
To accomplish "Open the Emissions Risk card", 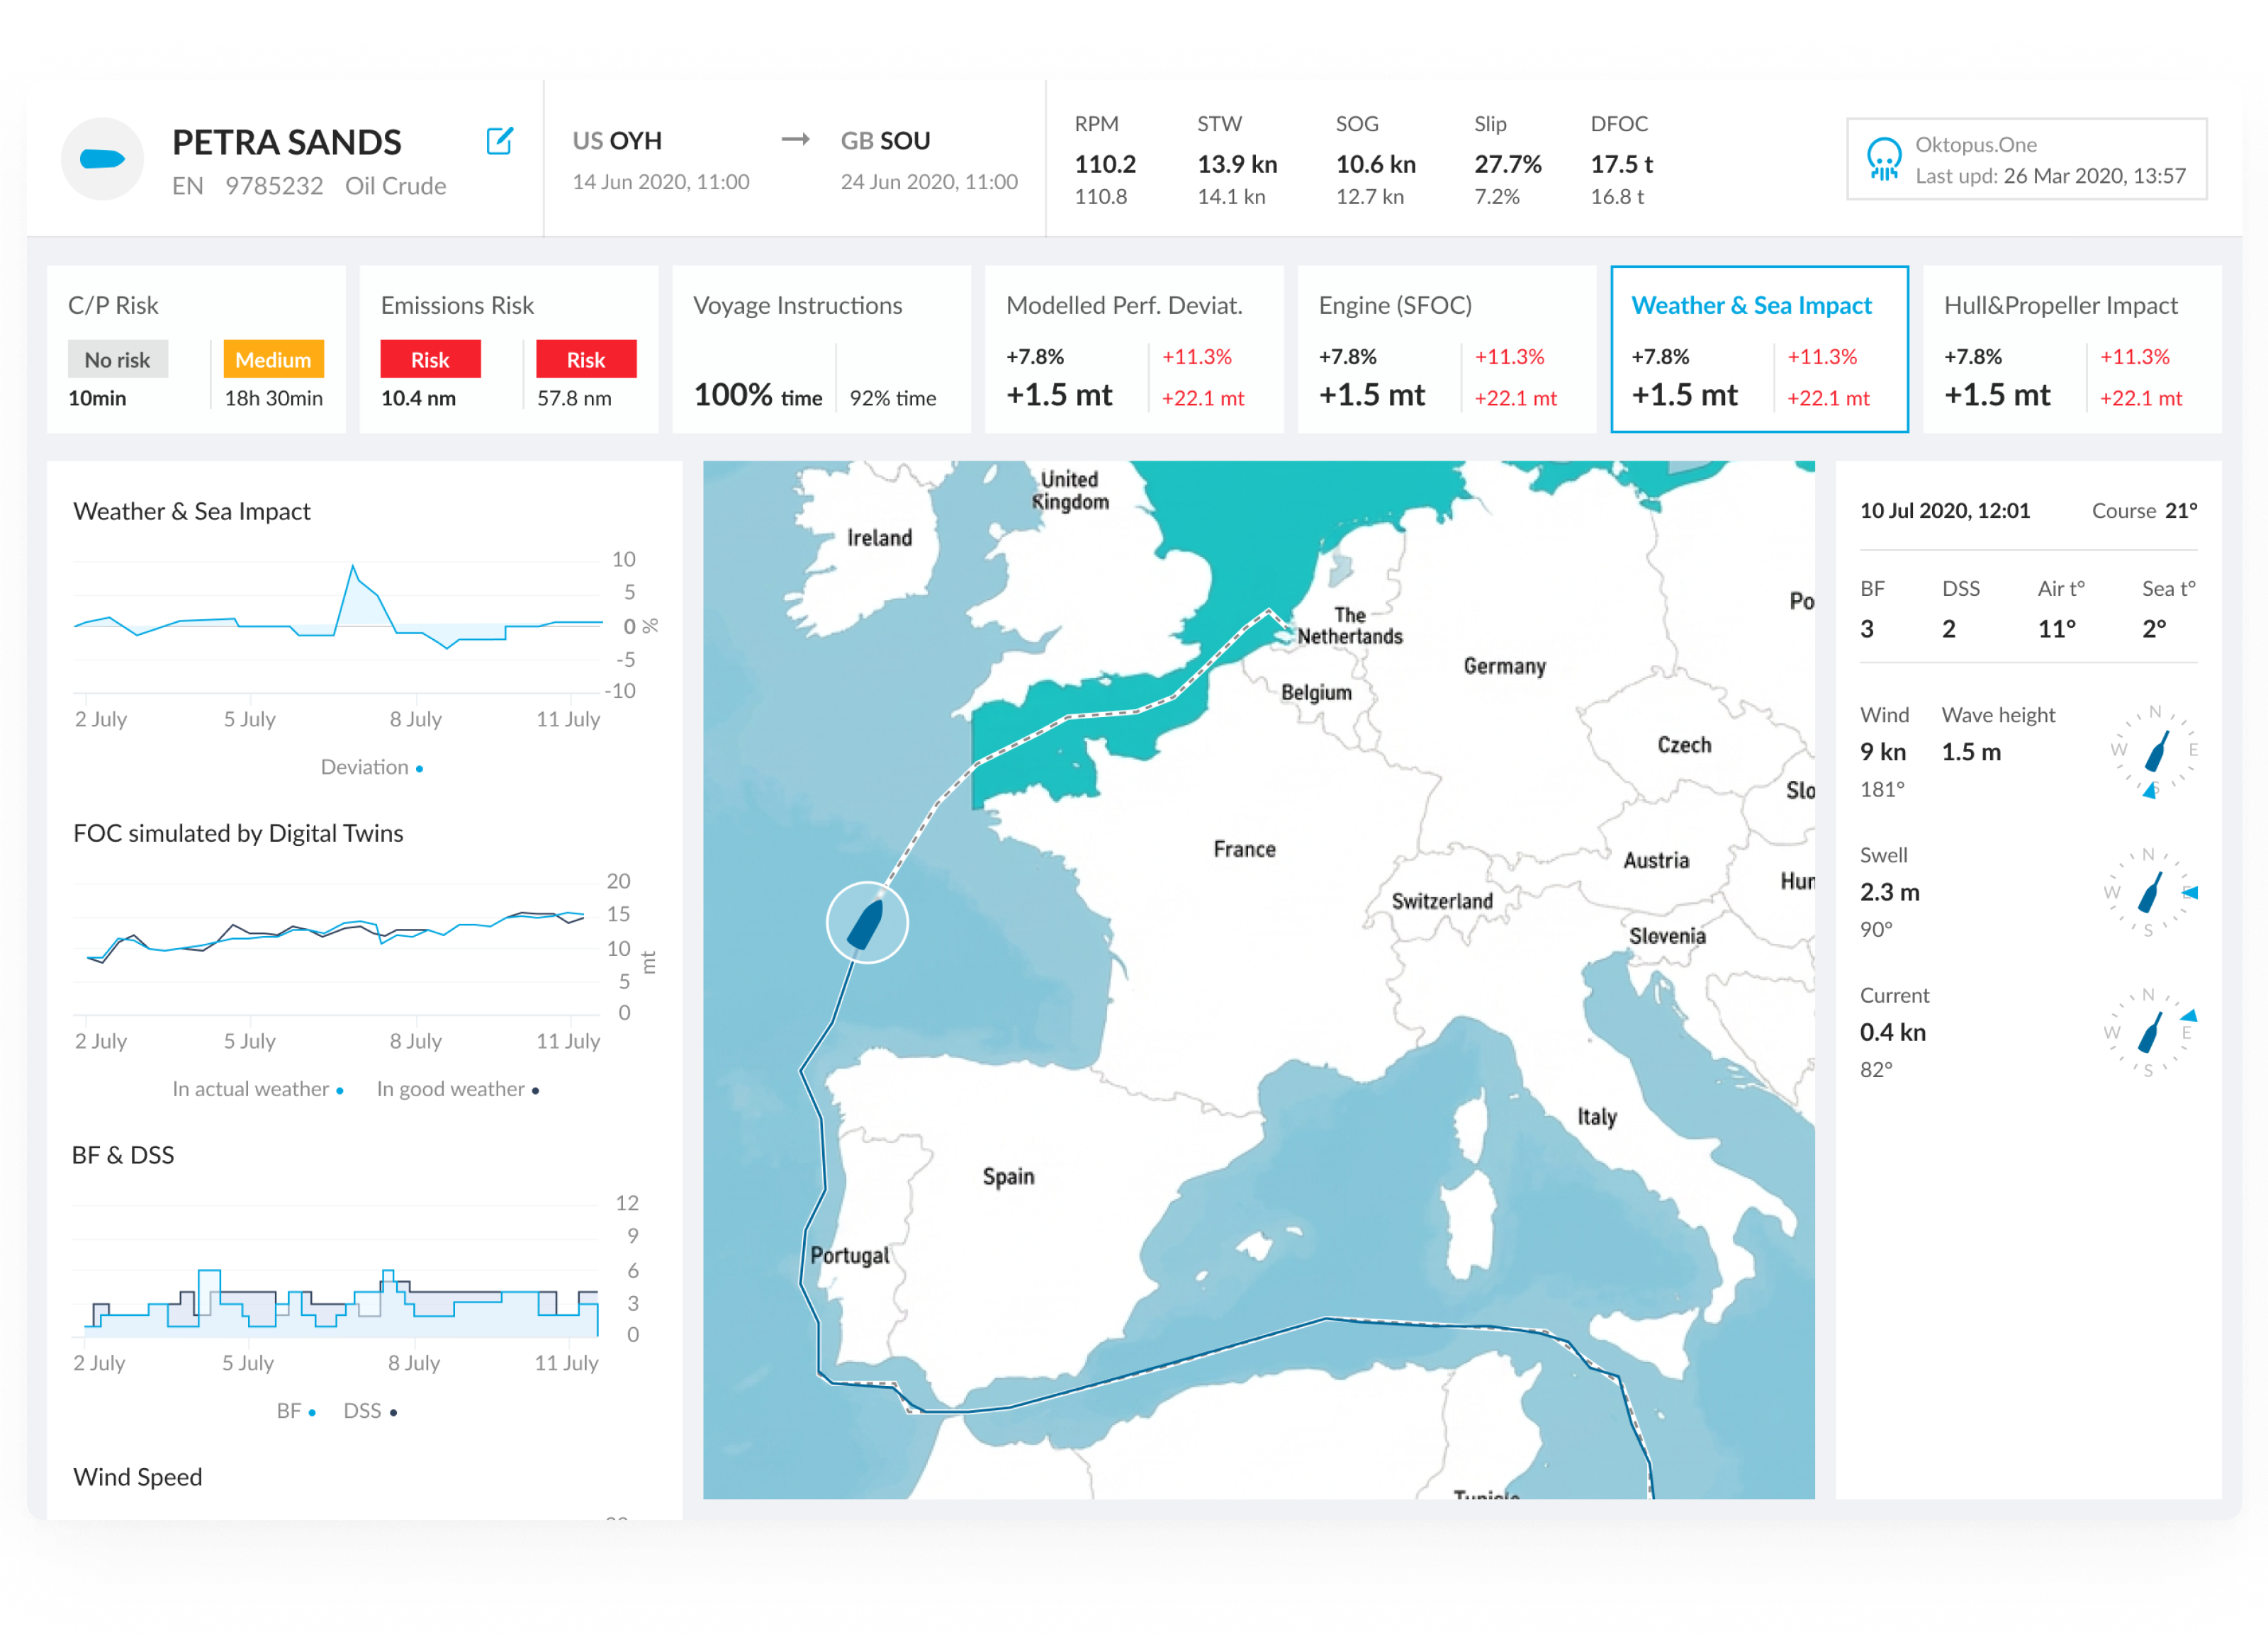I will [x=508, y=349].
